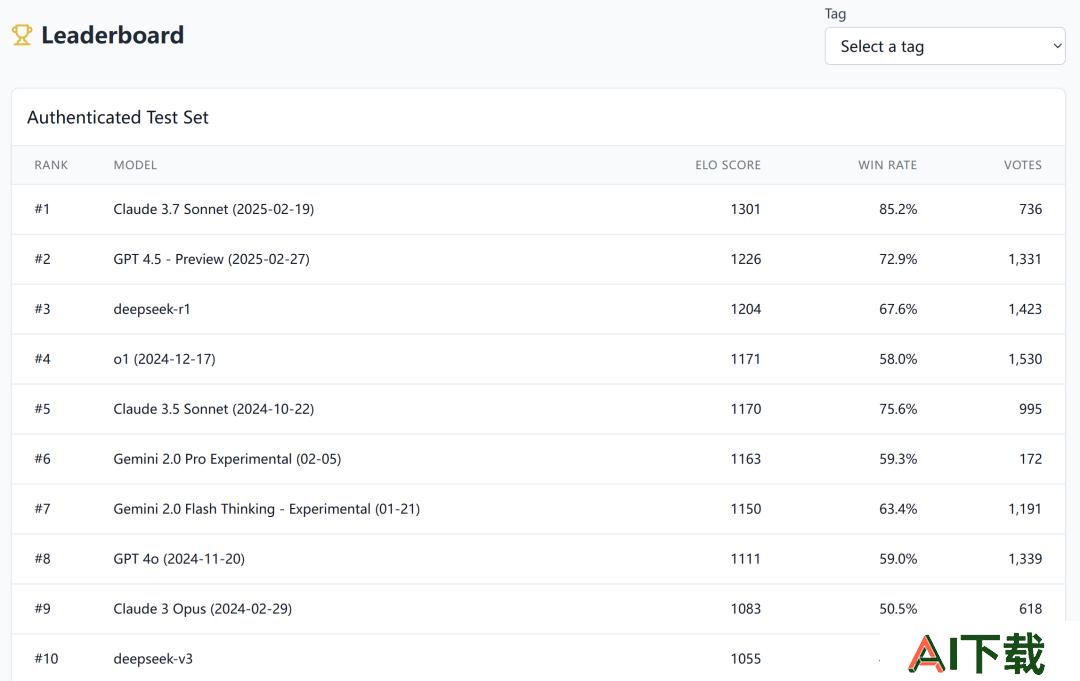Click rank #9 cell

point(42,609)
